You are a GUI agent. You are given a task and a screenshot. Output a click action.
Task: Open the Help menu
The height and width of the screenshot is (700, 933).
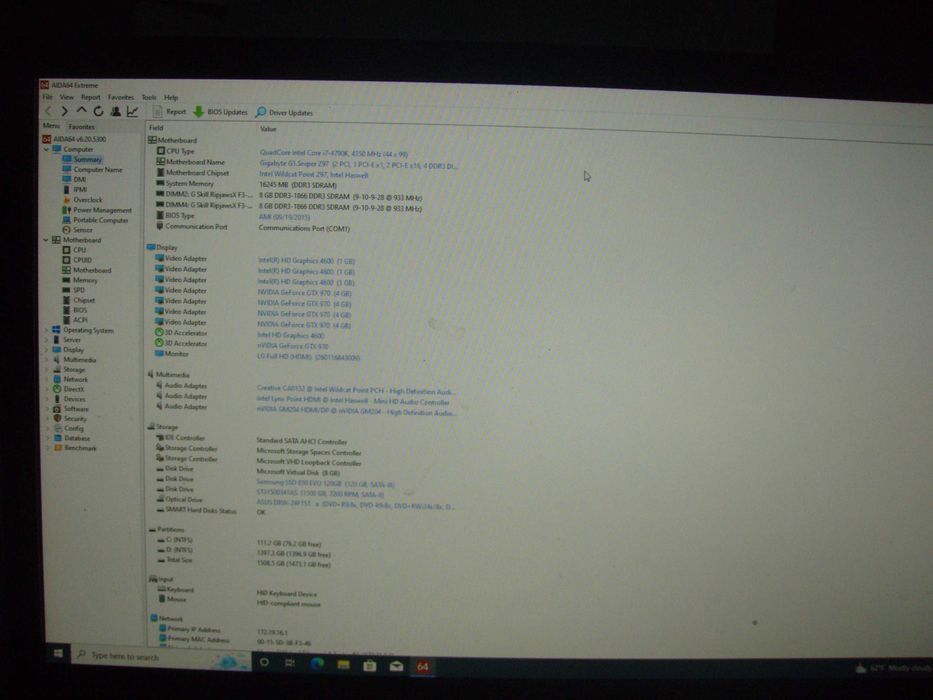coord(171,98)
